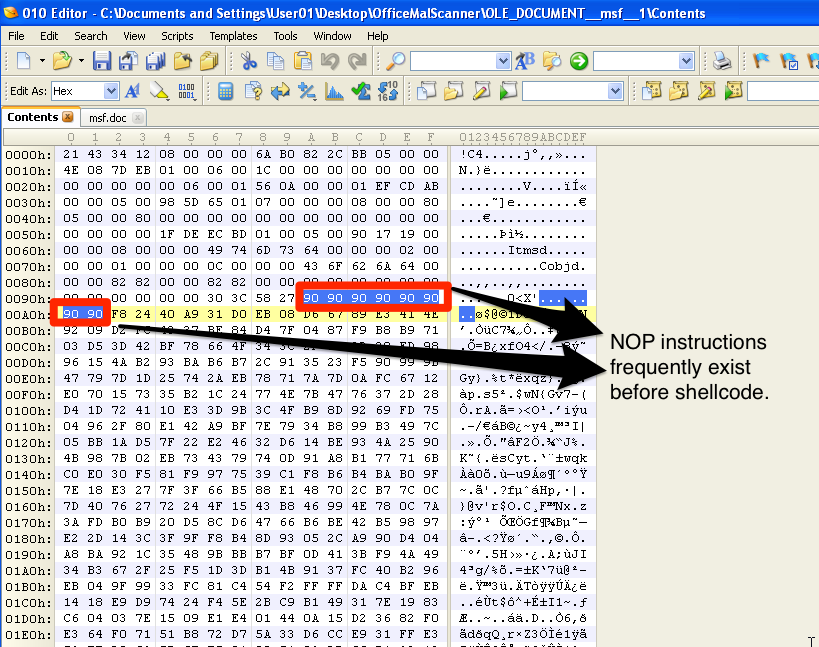The width and height of the screenshot is (819, 647).
Task: Toggle the blue bookmark flag
Action: pos(761,62)
